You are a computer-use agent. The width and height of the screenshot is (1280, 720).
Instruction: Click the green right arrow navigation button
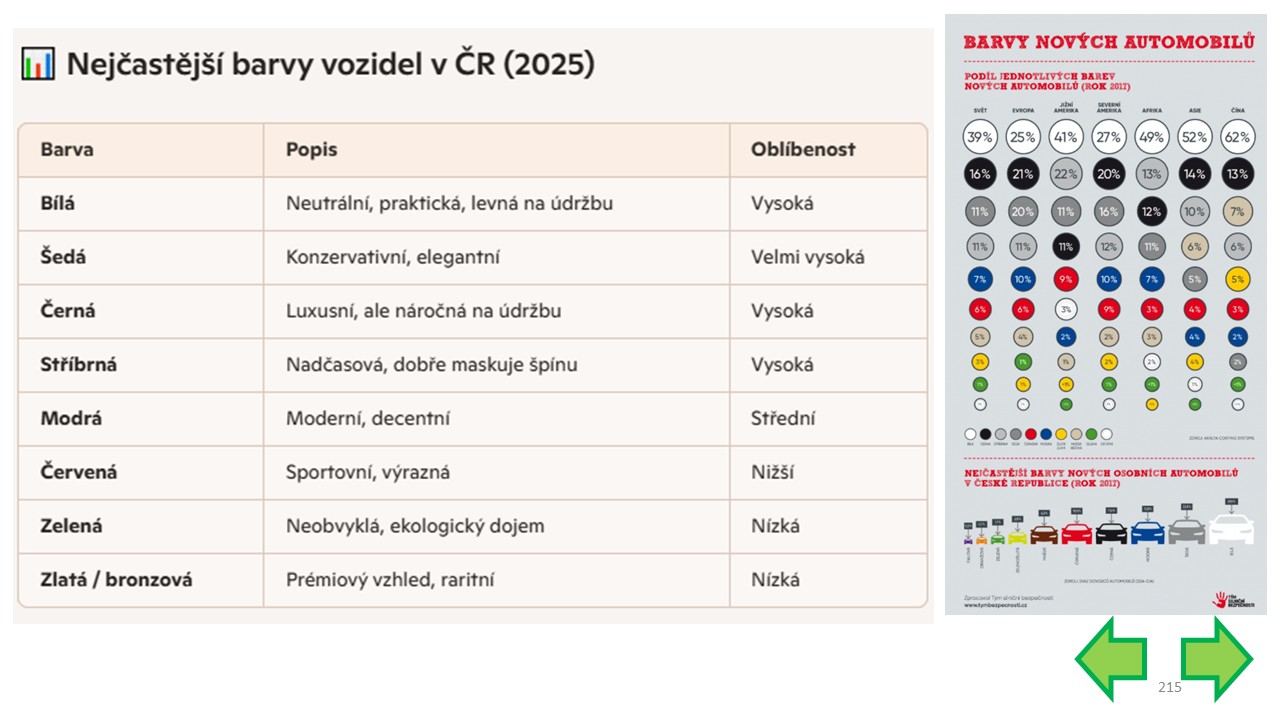pos(1216,659)
